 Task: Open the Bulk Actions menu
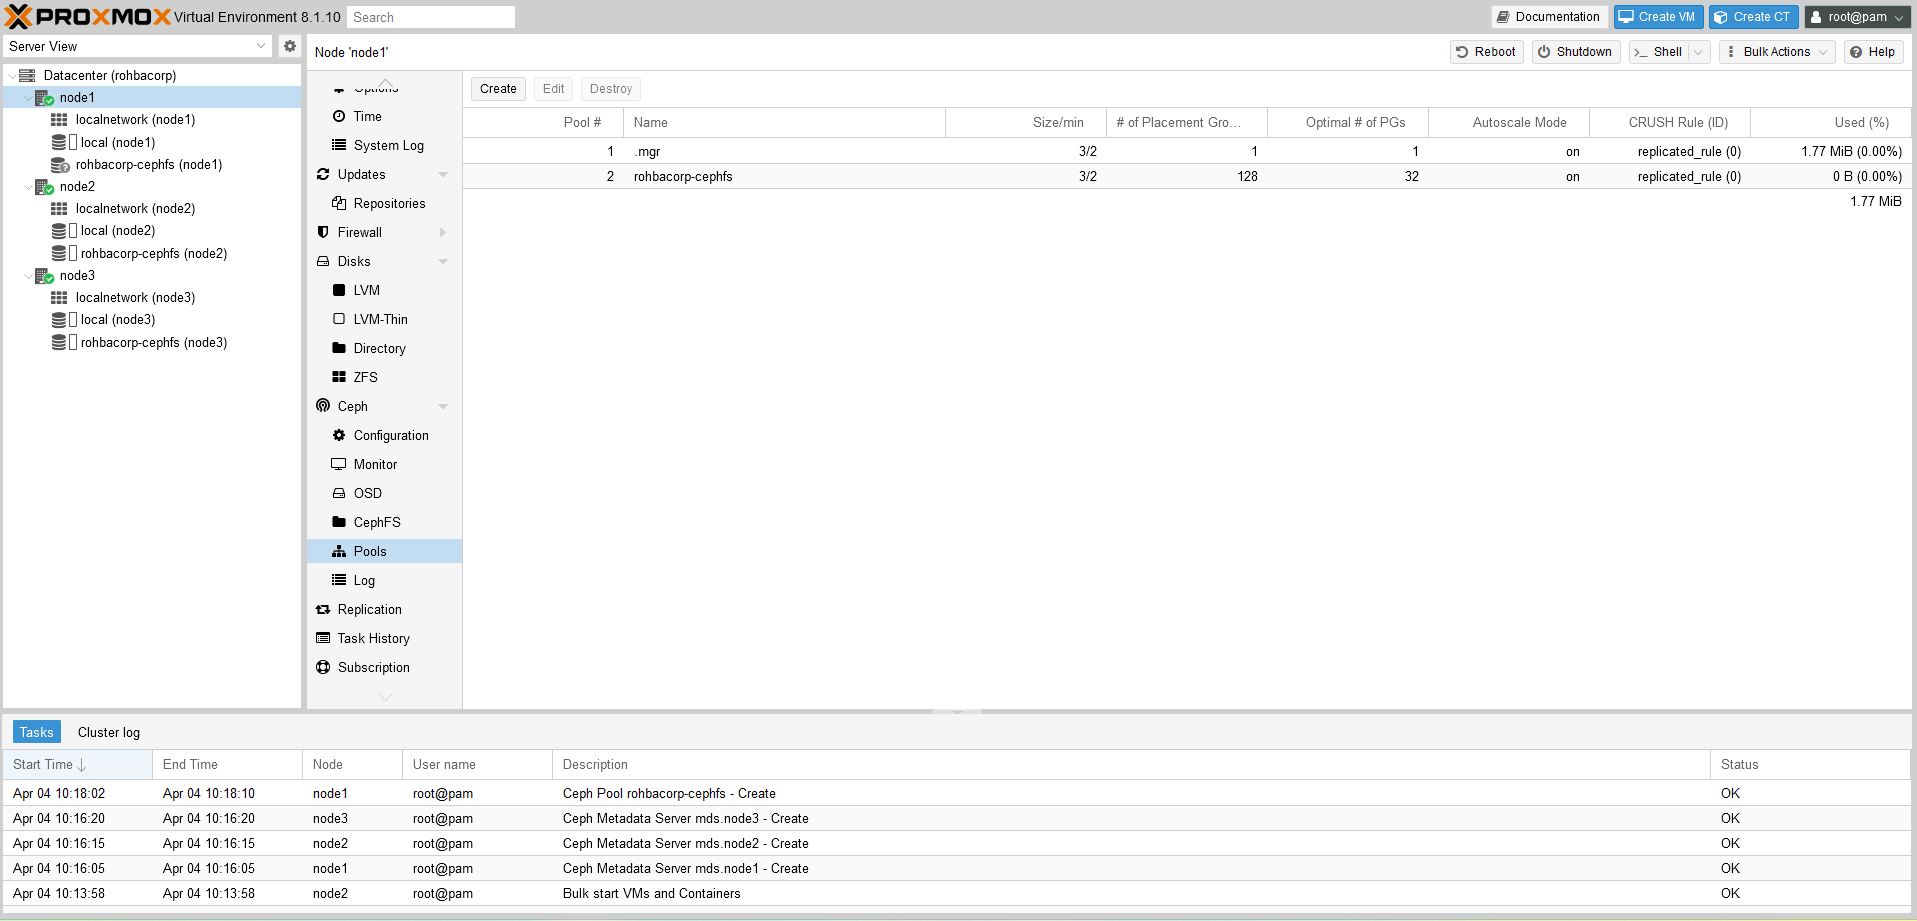click(x=1777, y=52)
